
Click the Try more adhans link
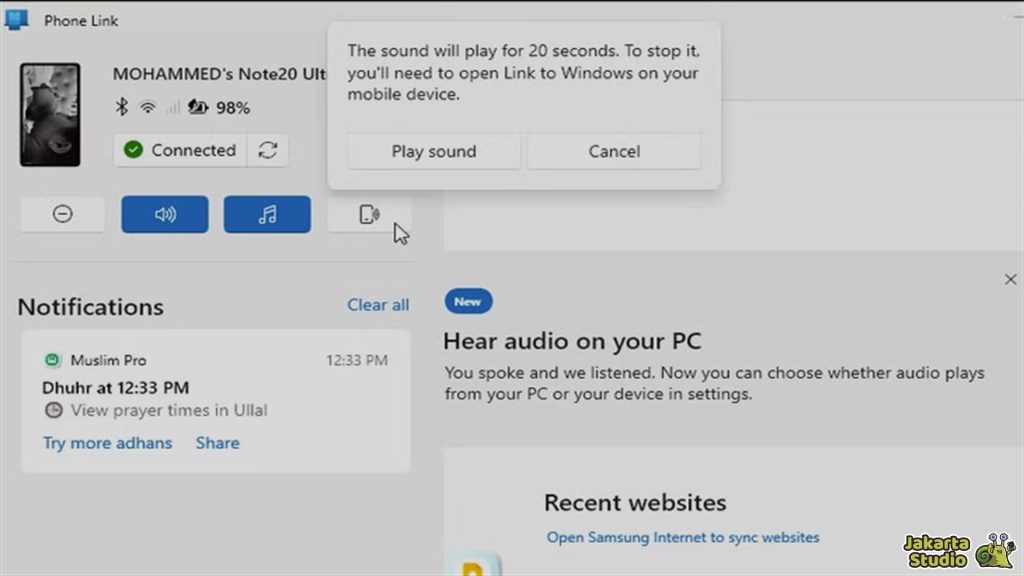tap(107, 443)
